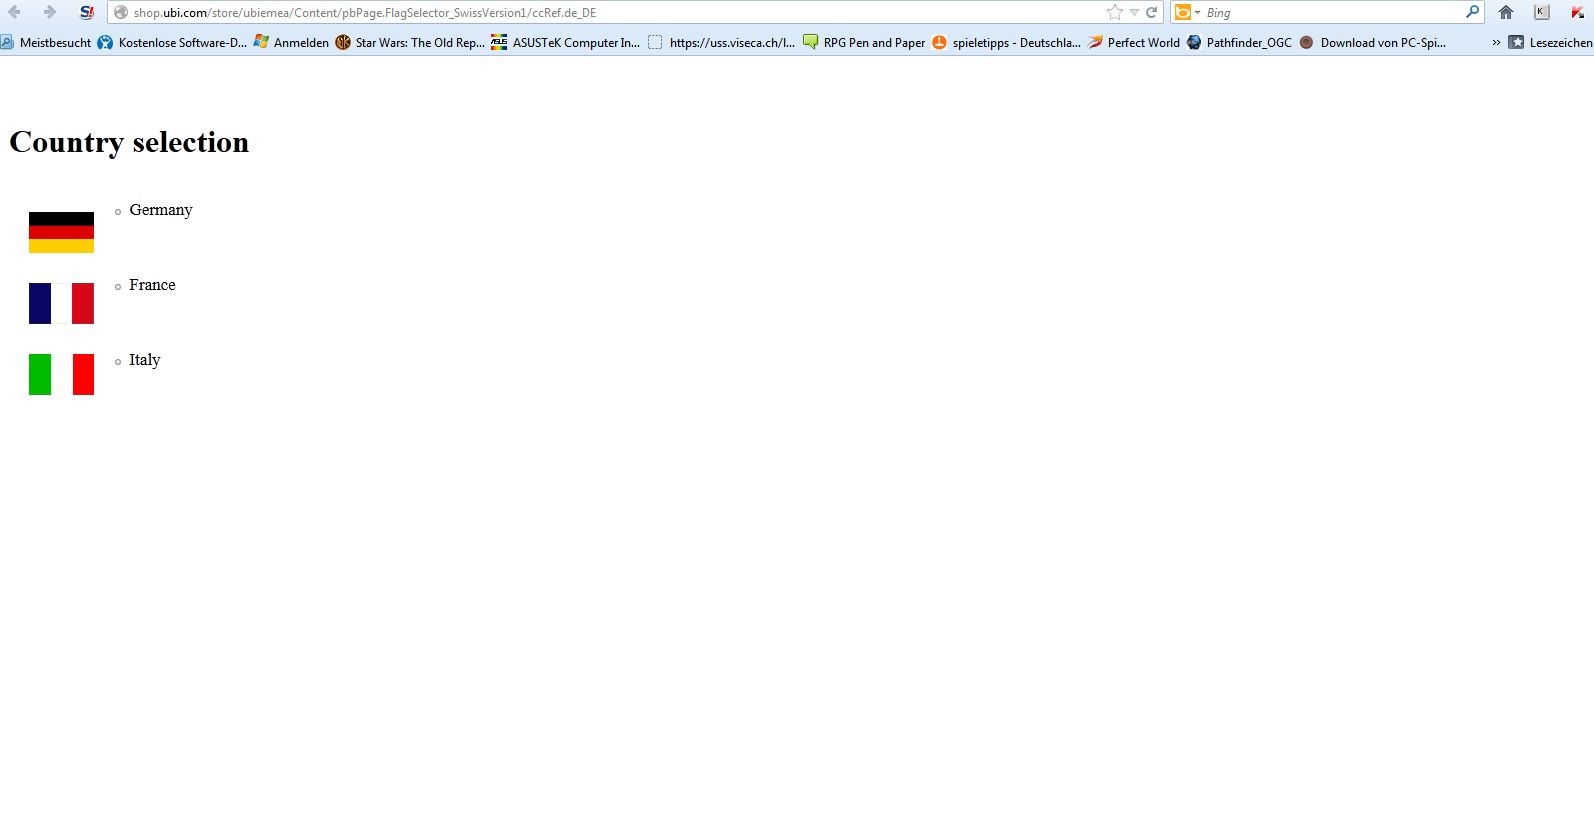Open the RPG Pen and Paper bookmark

(864, 42)
